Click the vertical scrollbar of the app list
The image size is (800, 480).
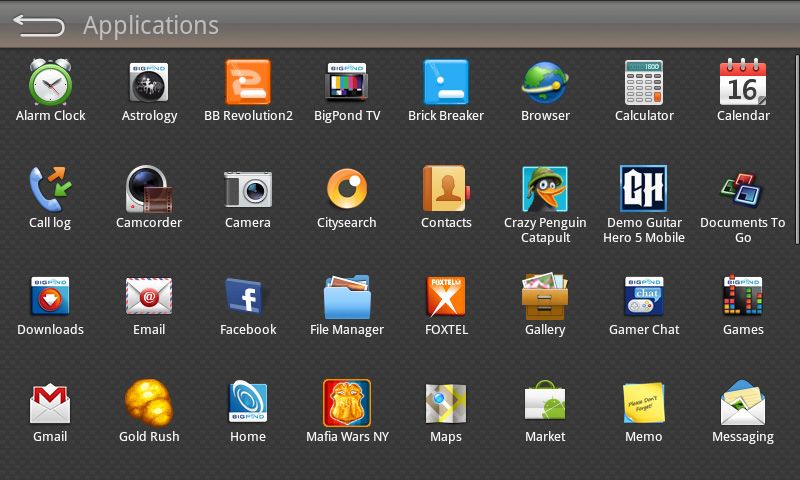point(797,149)
